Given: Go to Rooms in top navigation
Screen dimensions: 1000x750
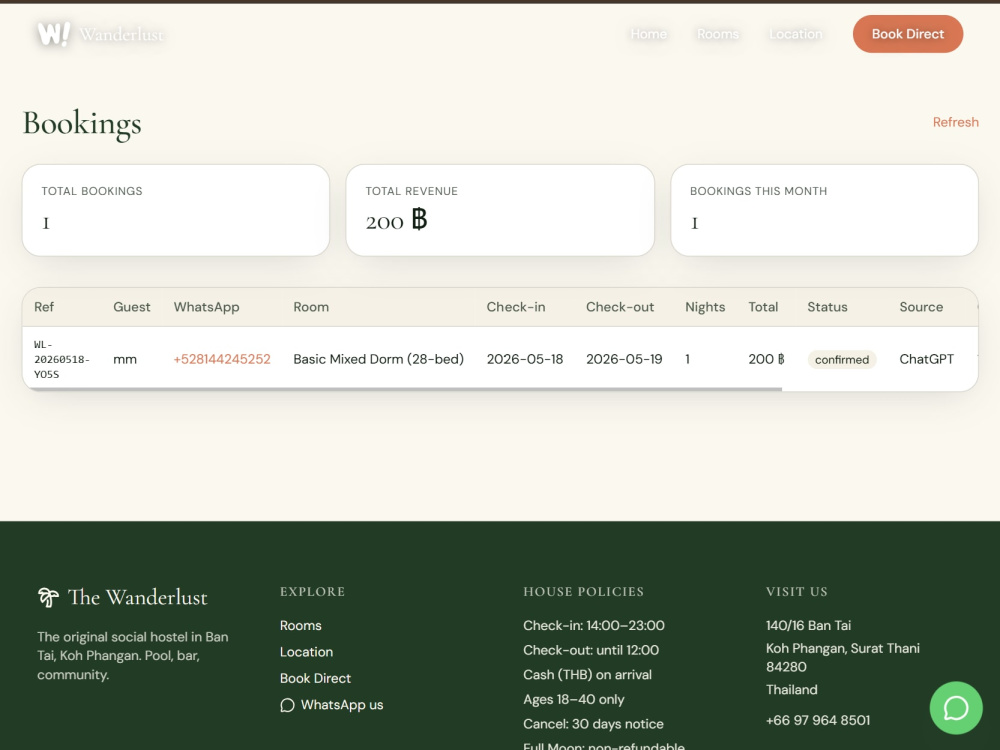Looking at the screenshot, I should point(717,34).
